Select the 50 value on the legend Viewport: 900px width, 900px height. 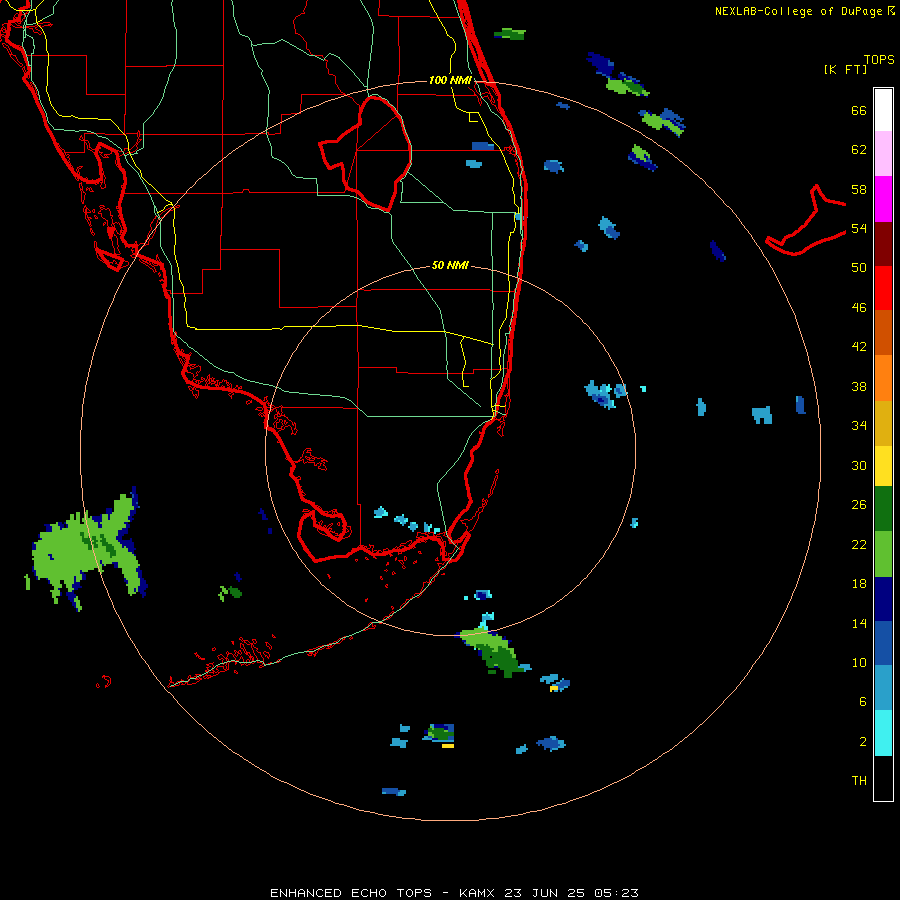click(x=859, y=268)
